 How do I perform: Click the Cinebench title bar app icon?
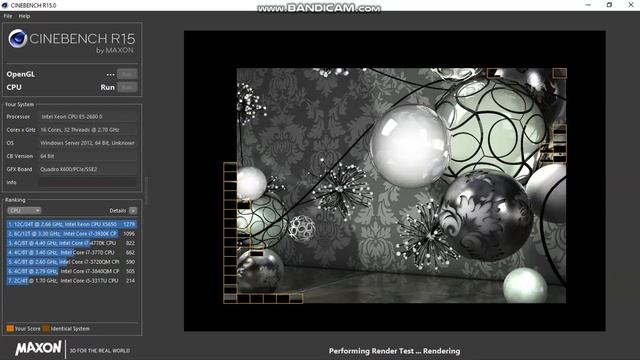coord(5,5)
